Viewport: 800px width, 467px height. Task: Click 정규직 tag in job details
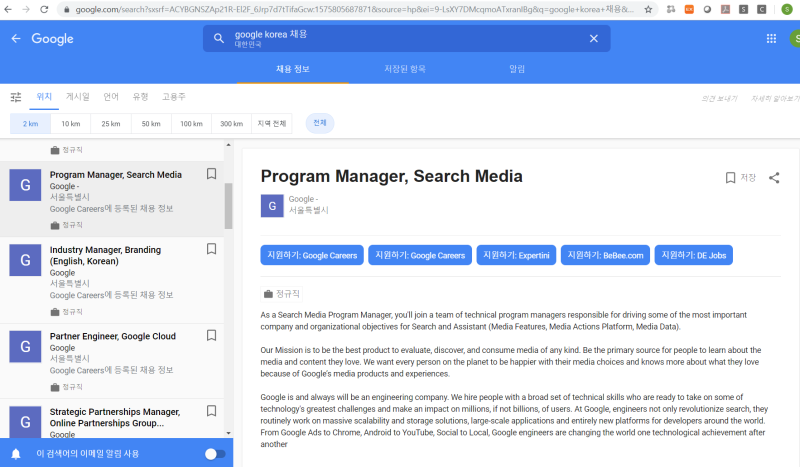click(282, 294)
